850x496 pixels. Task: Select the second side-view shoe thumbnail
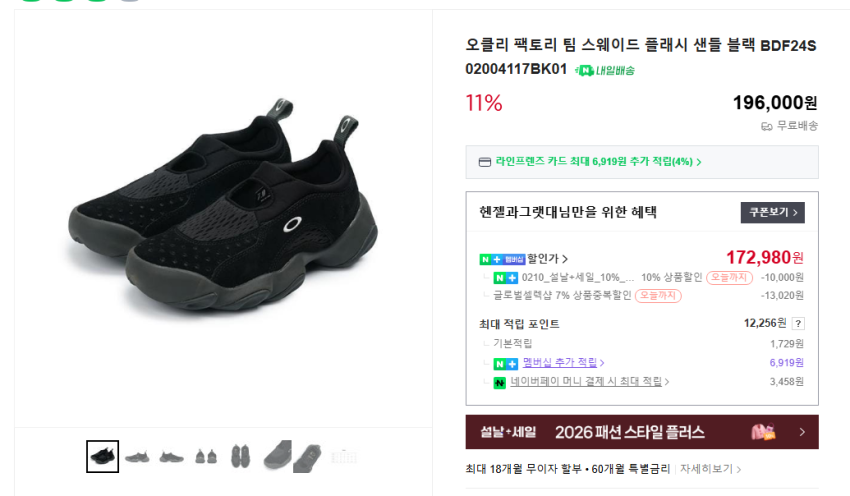point(171,457)
